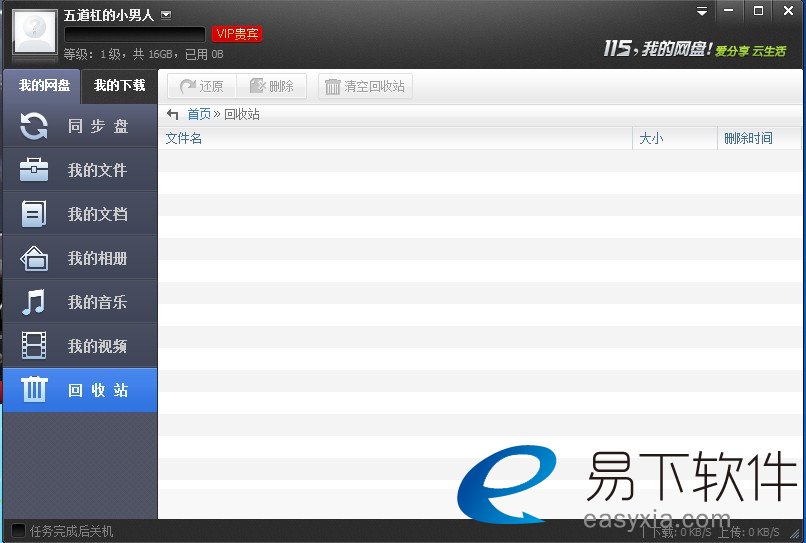Screen dimensions: 806x543
Task: Open 我的文档 document icon
Action: [x=34, y=214]
